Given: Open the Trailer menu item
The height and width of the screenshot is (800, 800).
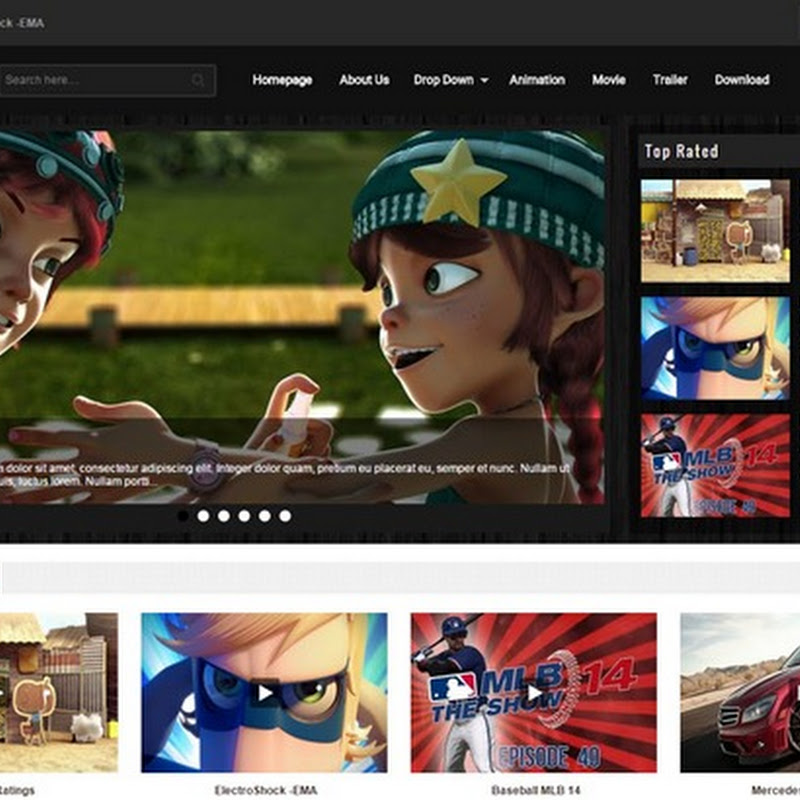Looking at the screenshot, I should click(x=670, y=80).
